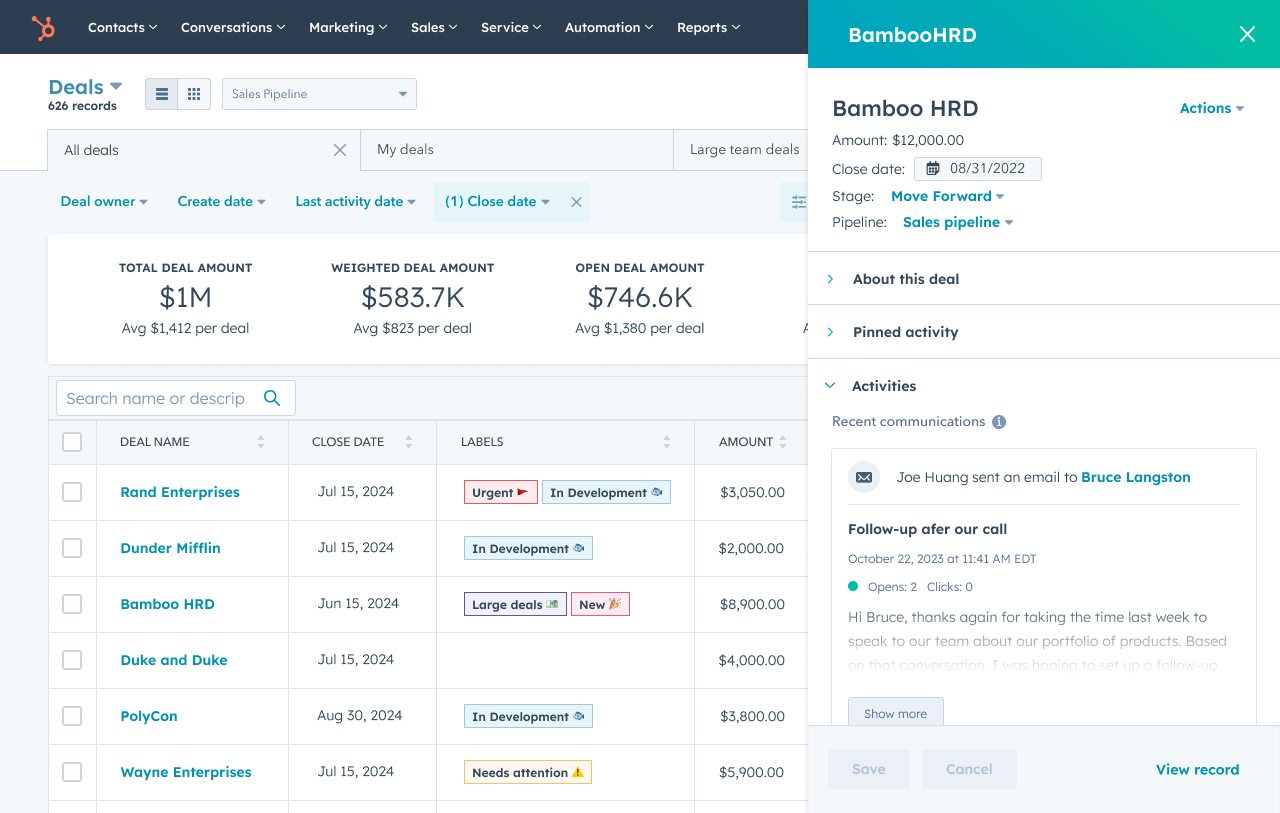Open the Reports menu

click(x=708, y=27)
